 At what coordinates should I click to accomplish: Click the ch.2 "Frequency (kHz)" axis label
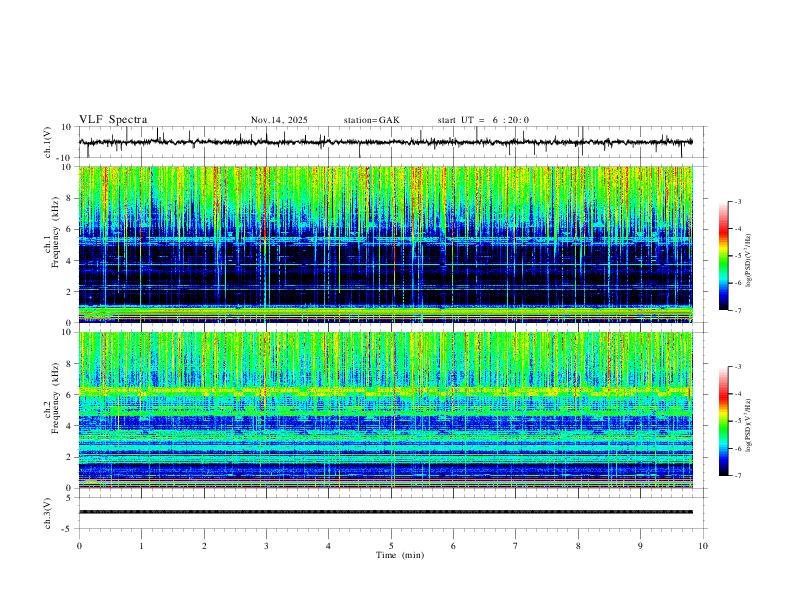[x=55, y=398]
